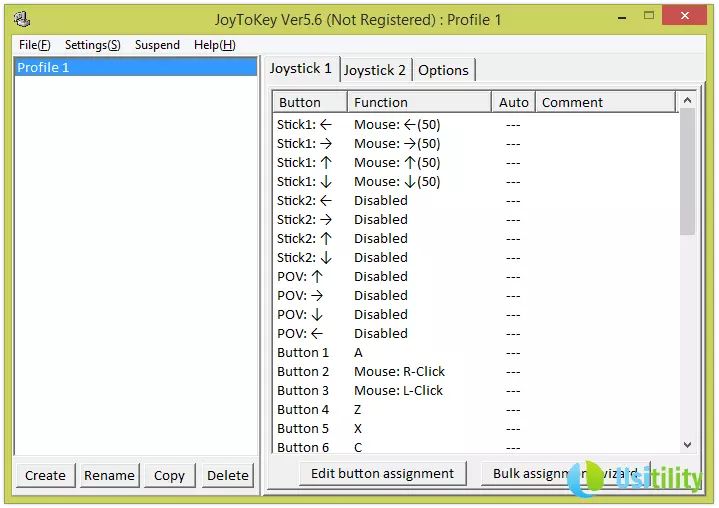Select the POV left arrow row
The image size is (719, 508).
476,334
